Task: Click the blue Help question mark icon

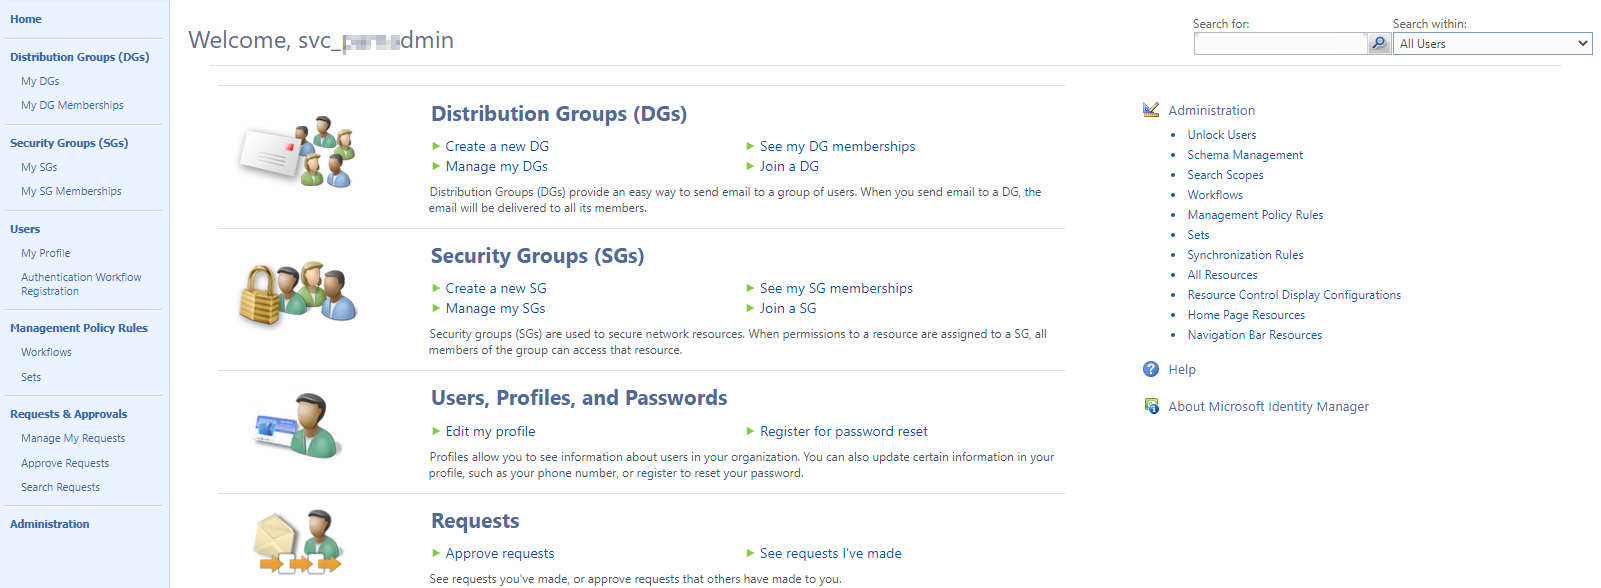Action: 1151,369
